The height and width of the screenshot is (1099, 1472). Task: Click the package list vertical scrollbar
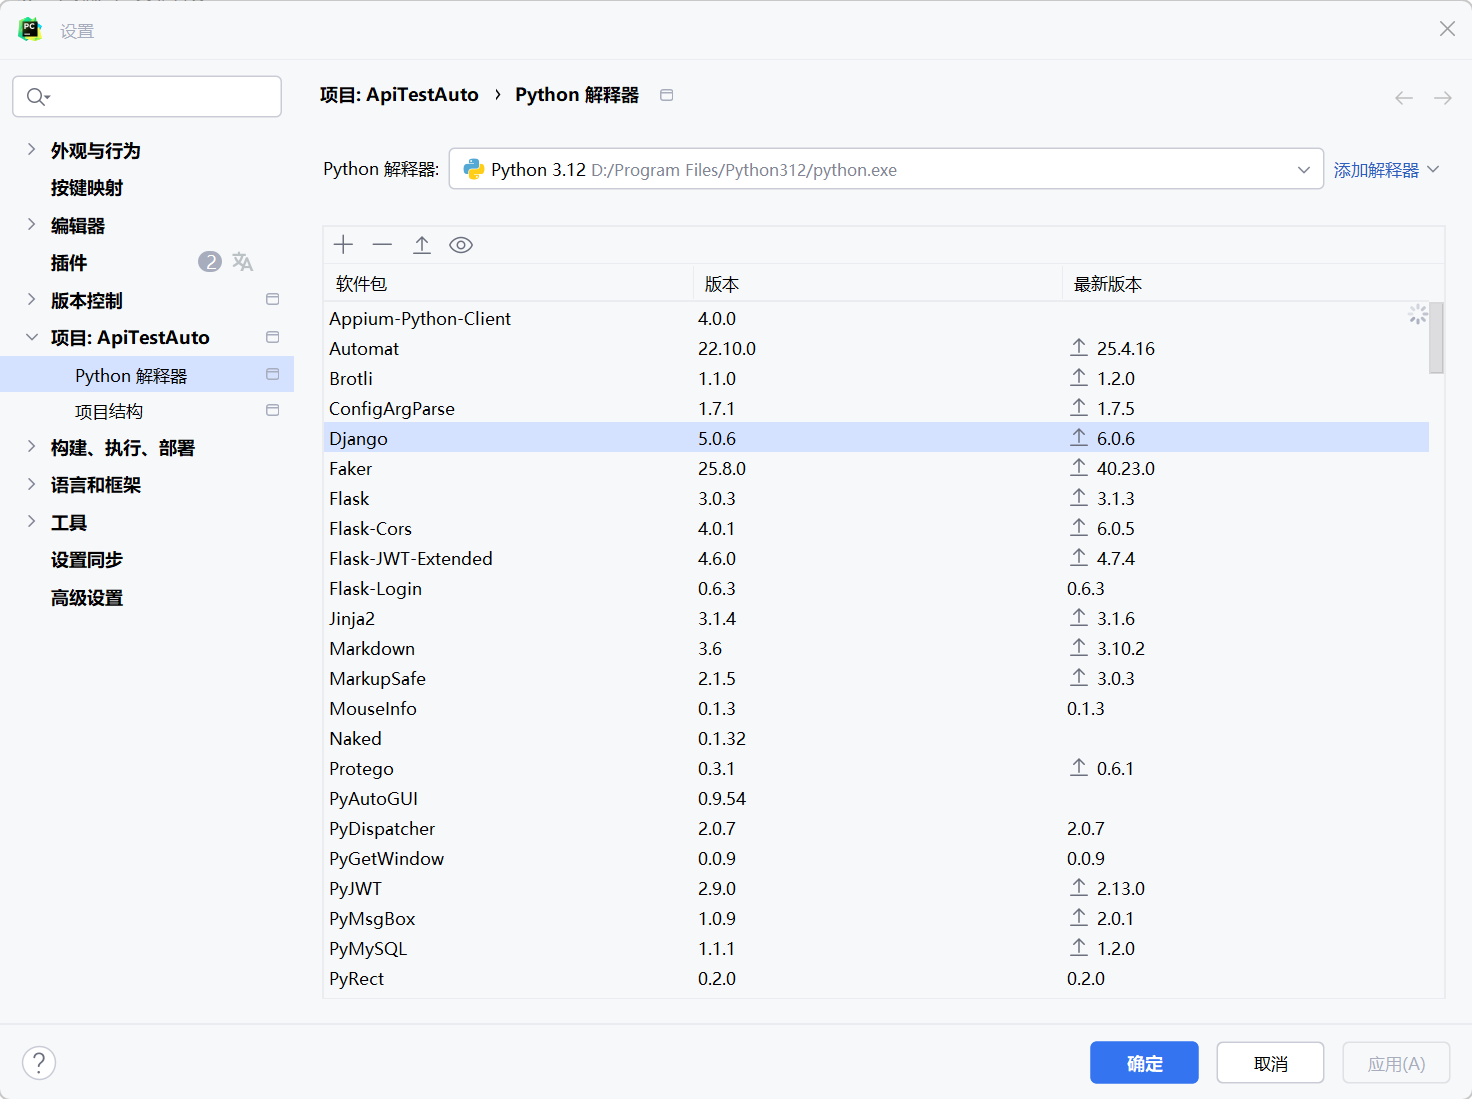[1436, 338]
